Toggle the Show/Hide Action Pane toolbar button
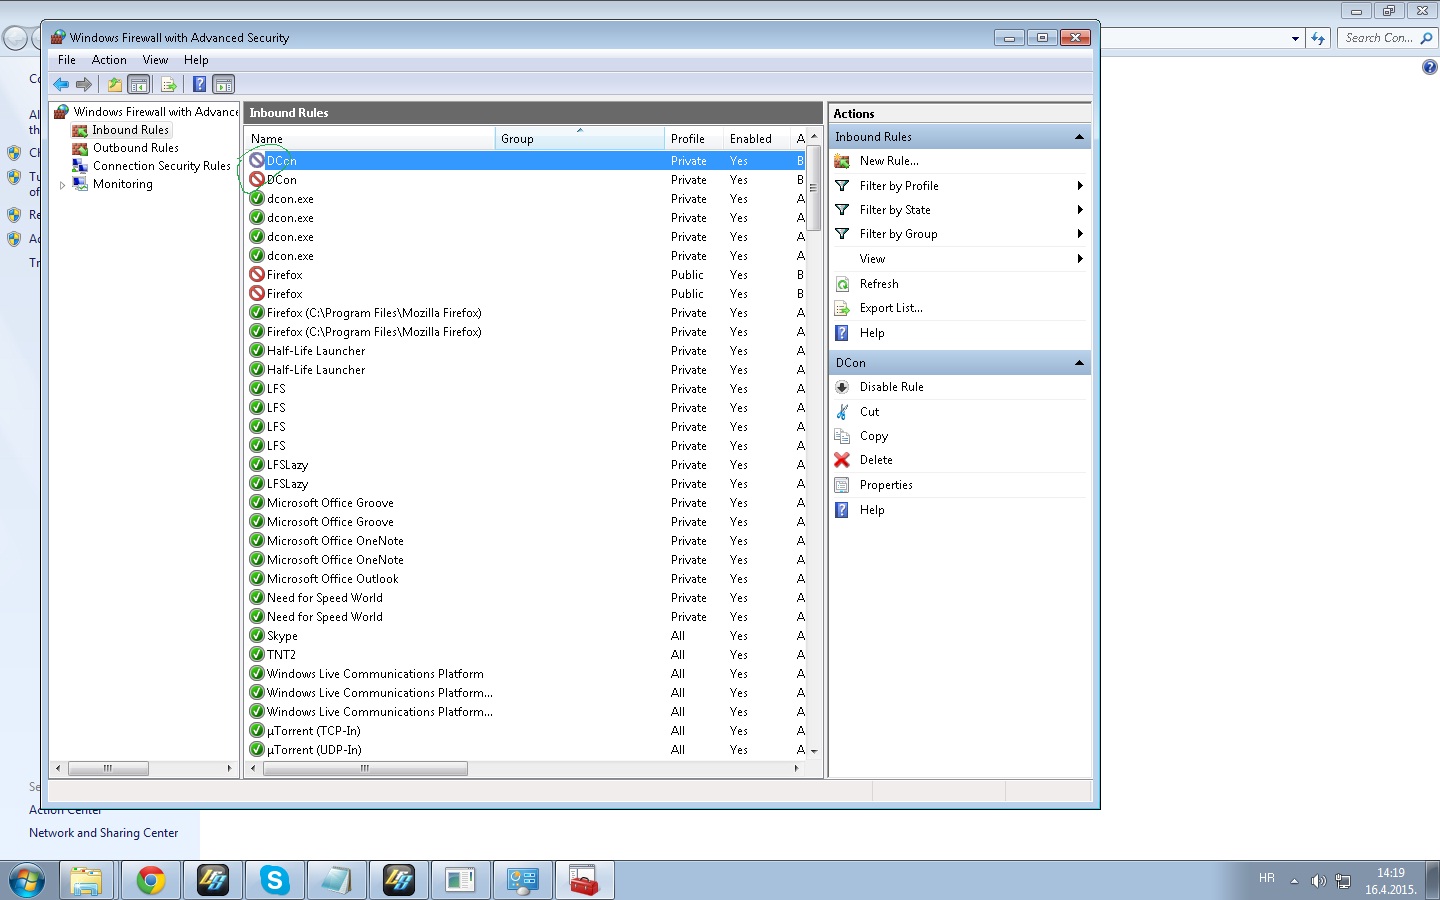The image size is (1440, 900). (x=224, y=85)
